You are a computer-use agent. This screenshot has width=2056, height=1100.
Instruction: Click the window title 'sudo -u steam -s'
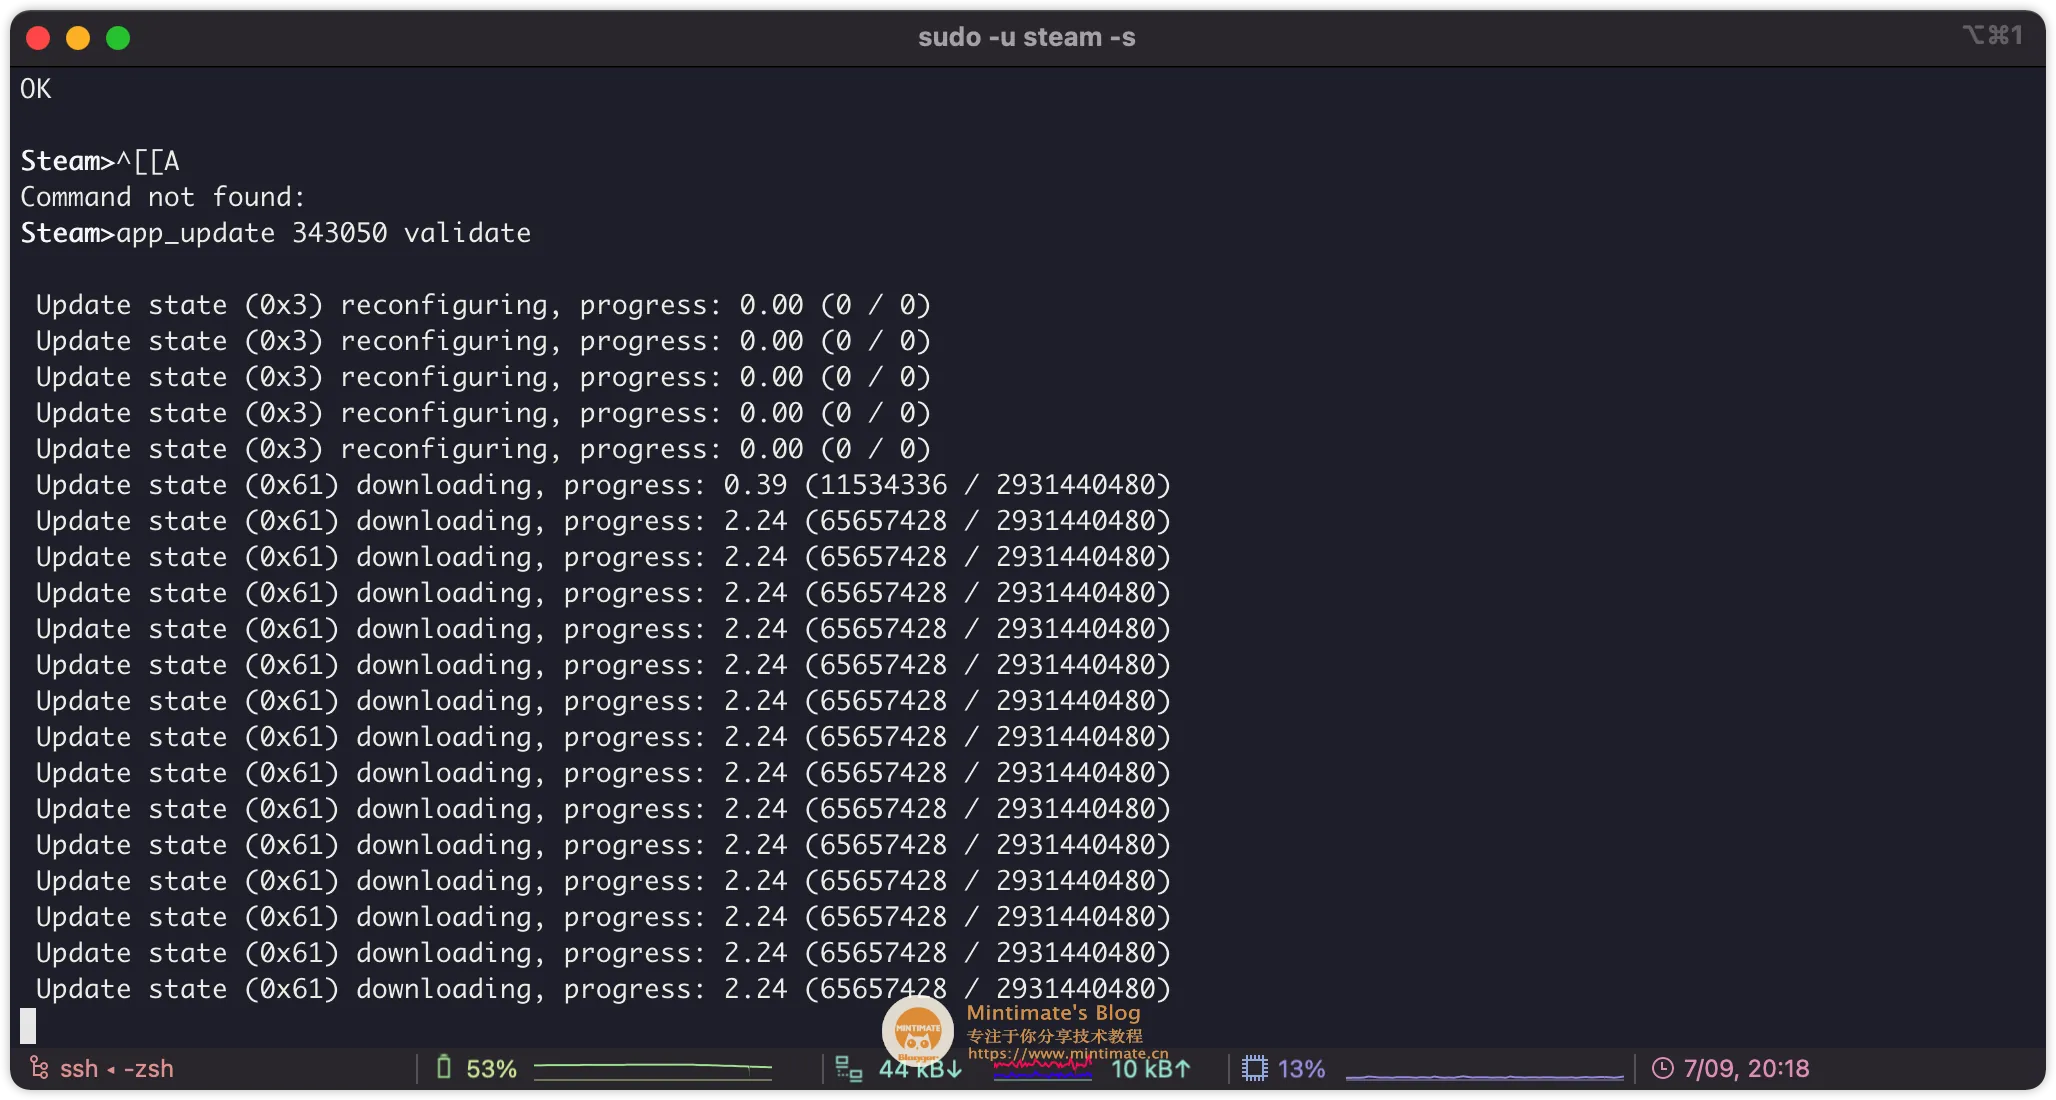click(1027, 37)
